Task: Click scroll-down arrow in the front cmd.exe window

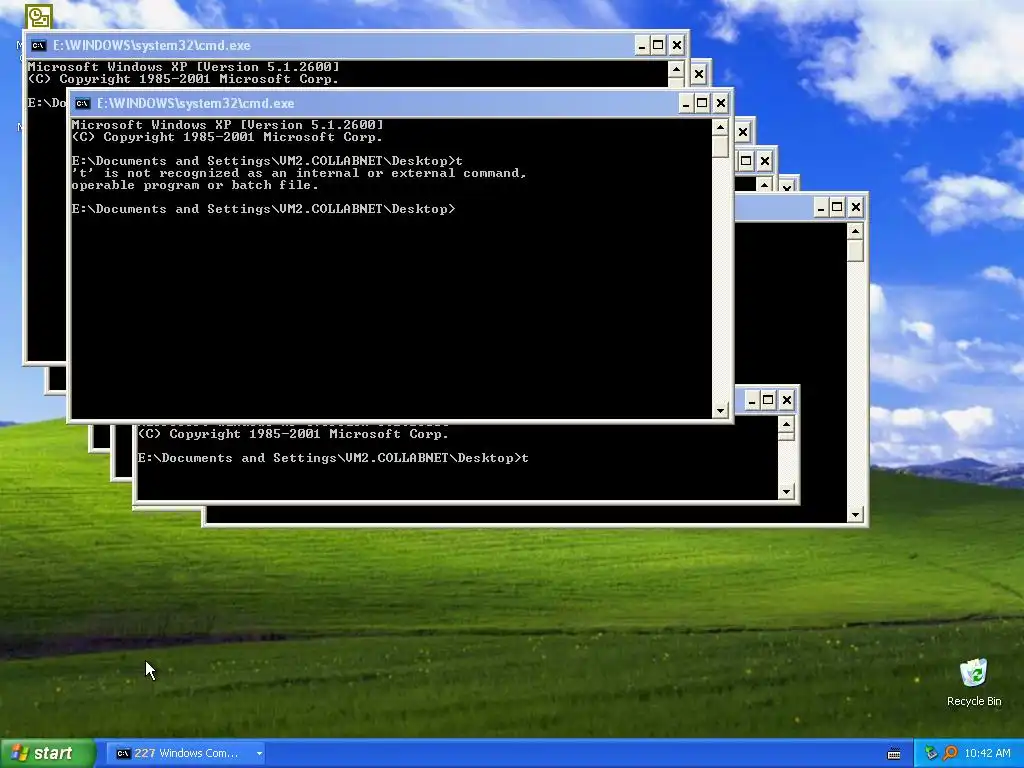Action: pyautogui.click(x=720, y=410)
